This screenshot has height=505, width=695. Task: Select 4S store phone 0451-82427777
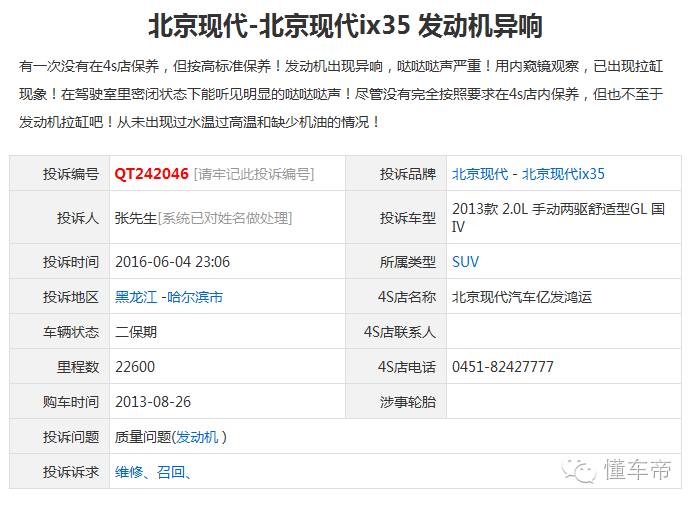[503, 367]
